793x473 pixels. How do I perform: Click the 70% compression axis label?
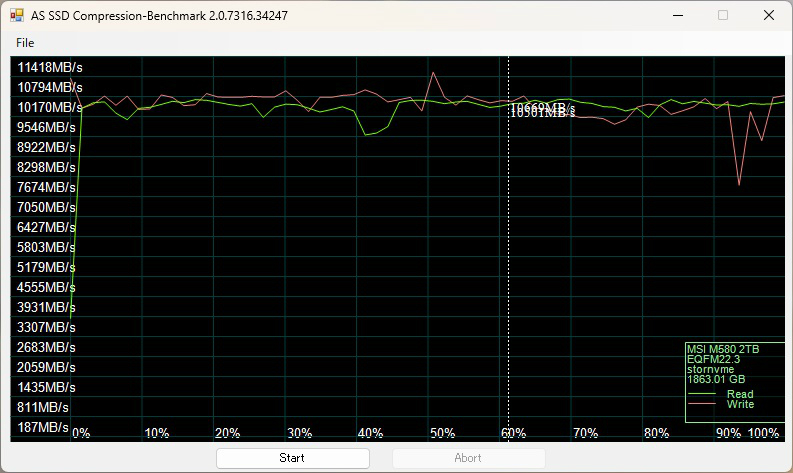point(586,433)
